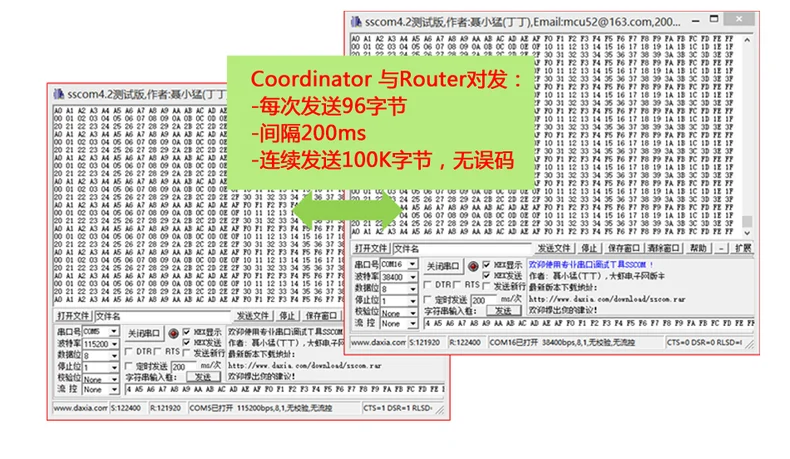
Task: Click status text 'R:121920' in COM5 window
Action: 166,408
